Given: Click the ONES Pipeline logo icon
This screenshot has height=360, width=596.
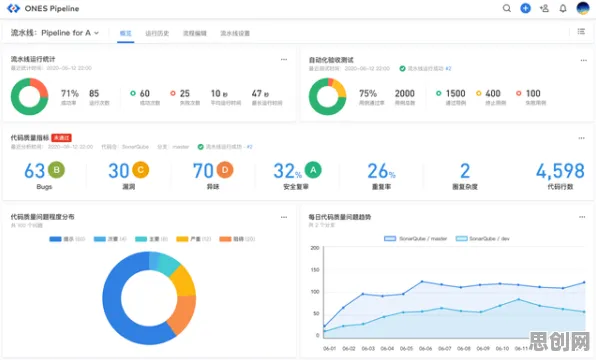Looking at the screenshot, I should click(13, 8).
